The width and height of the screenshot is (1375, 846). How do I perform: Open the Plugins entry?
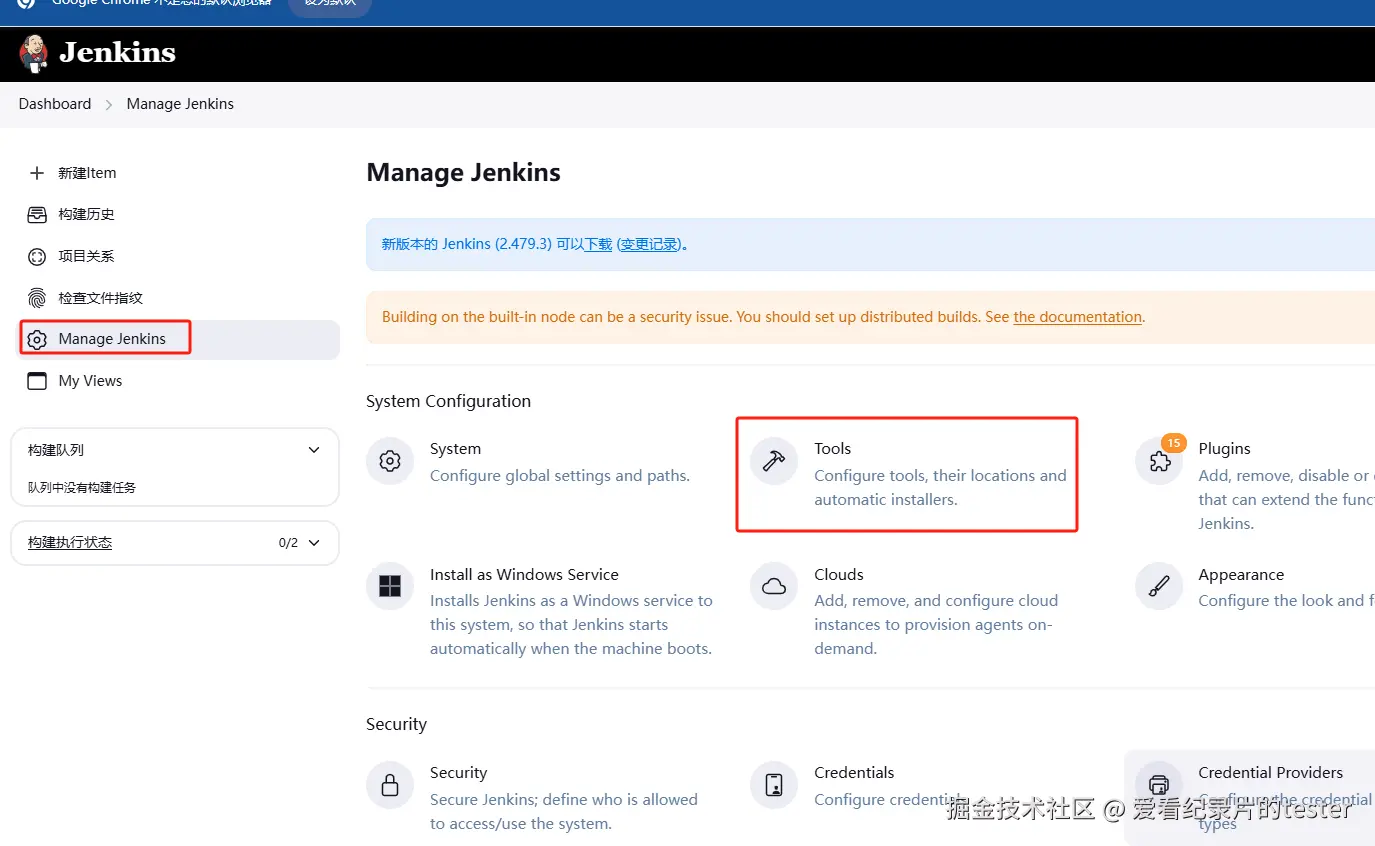tap(1224, 449)
